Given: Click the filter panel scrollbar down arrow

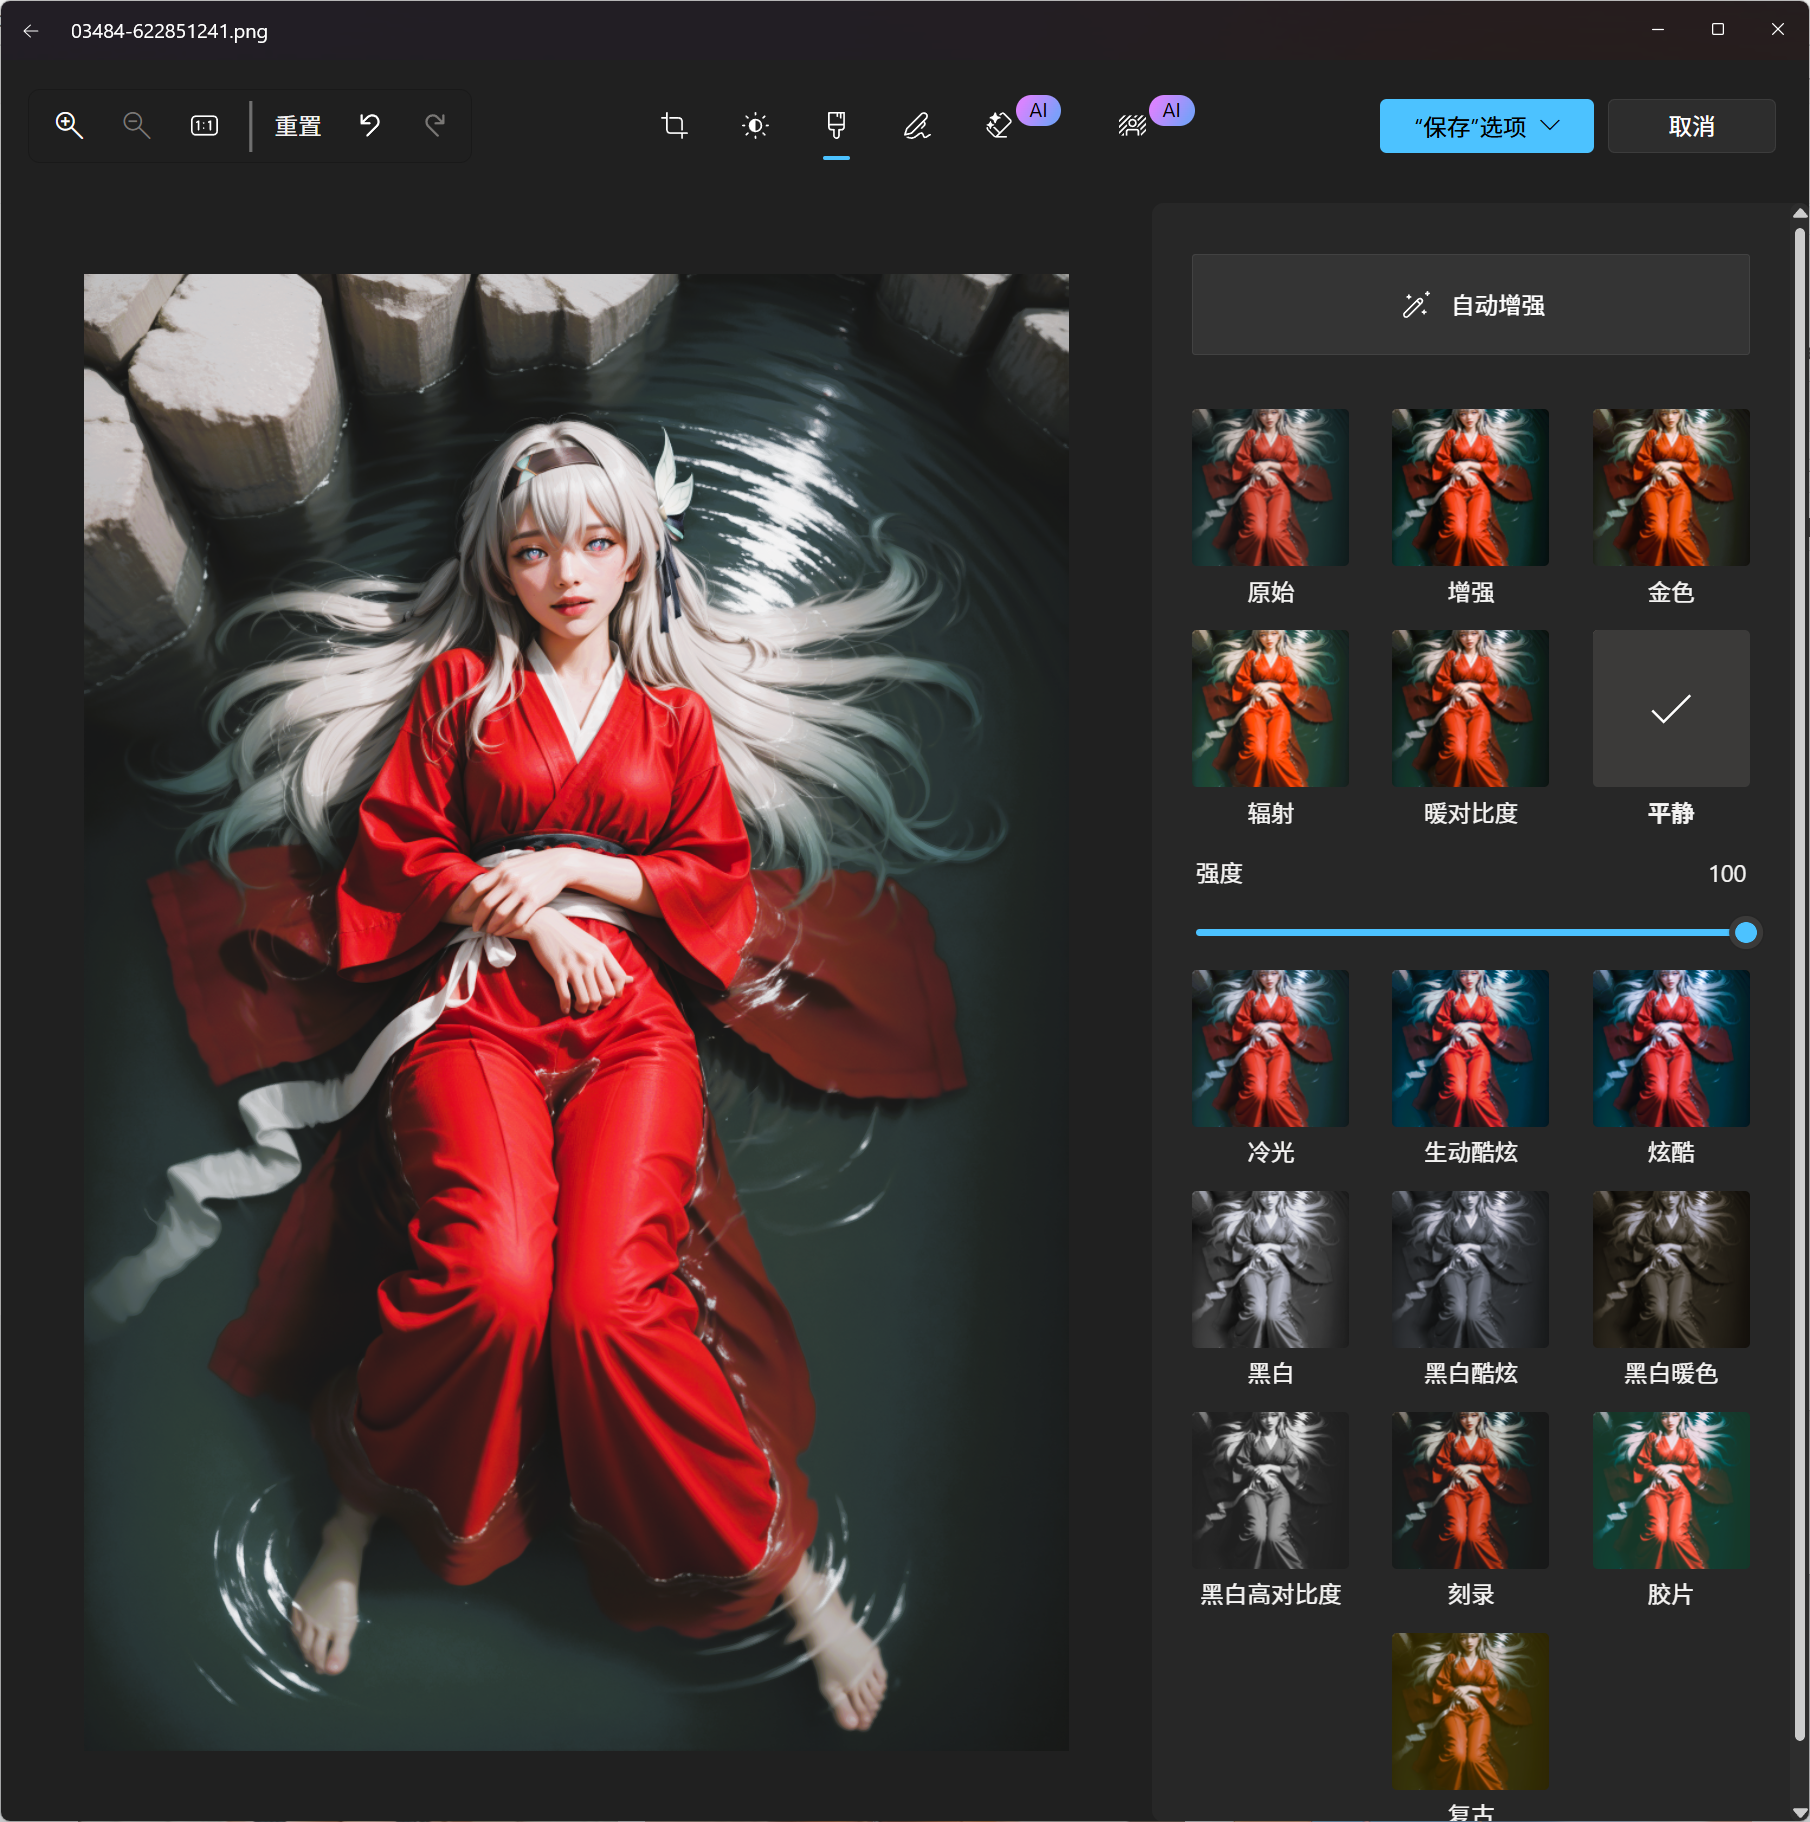Looking at the screenshot, I should (x=1800, y=1812).
